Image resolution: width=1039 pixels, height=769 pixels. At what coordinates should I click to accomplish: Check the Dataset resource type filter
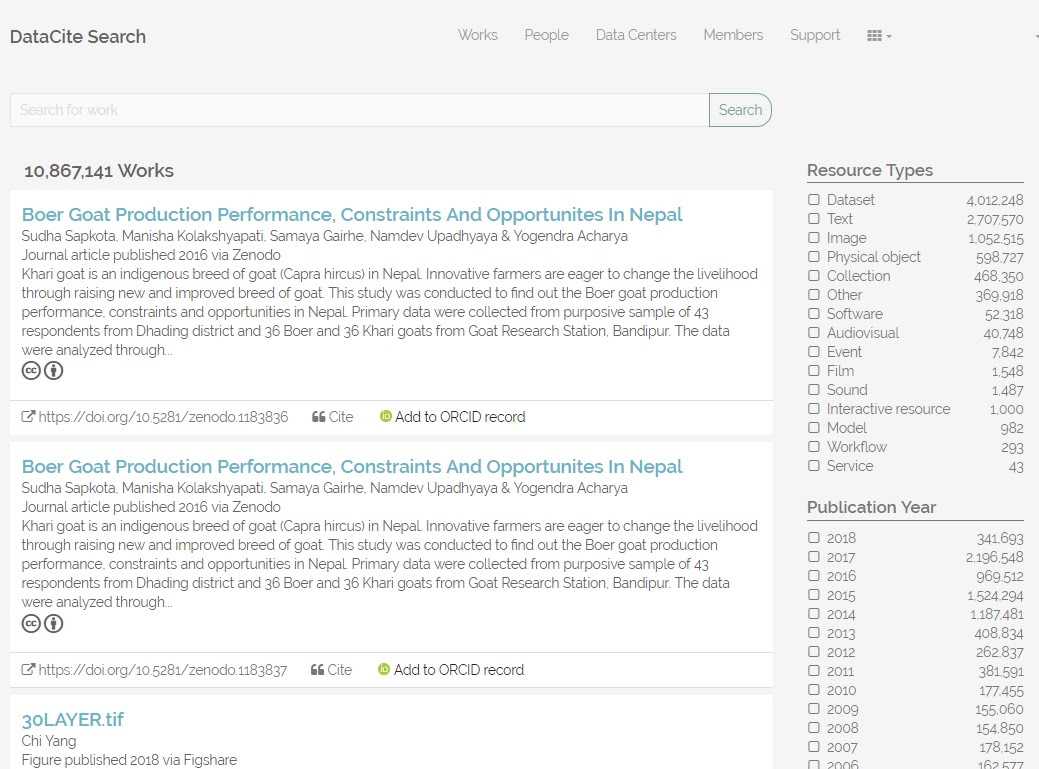(x=814, y=199)
